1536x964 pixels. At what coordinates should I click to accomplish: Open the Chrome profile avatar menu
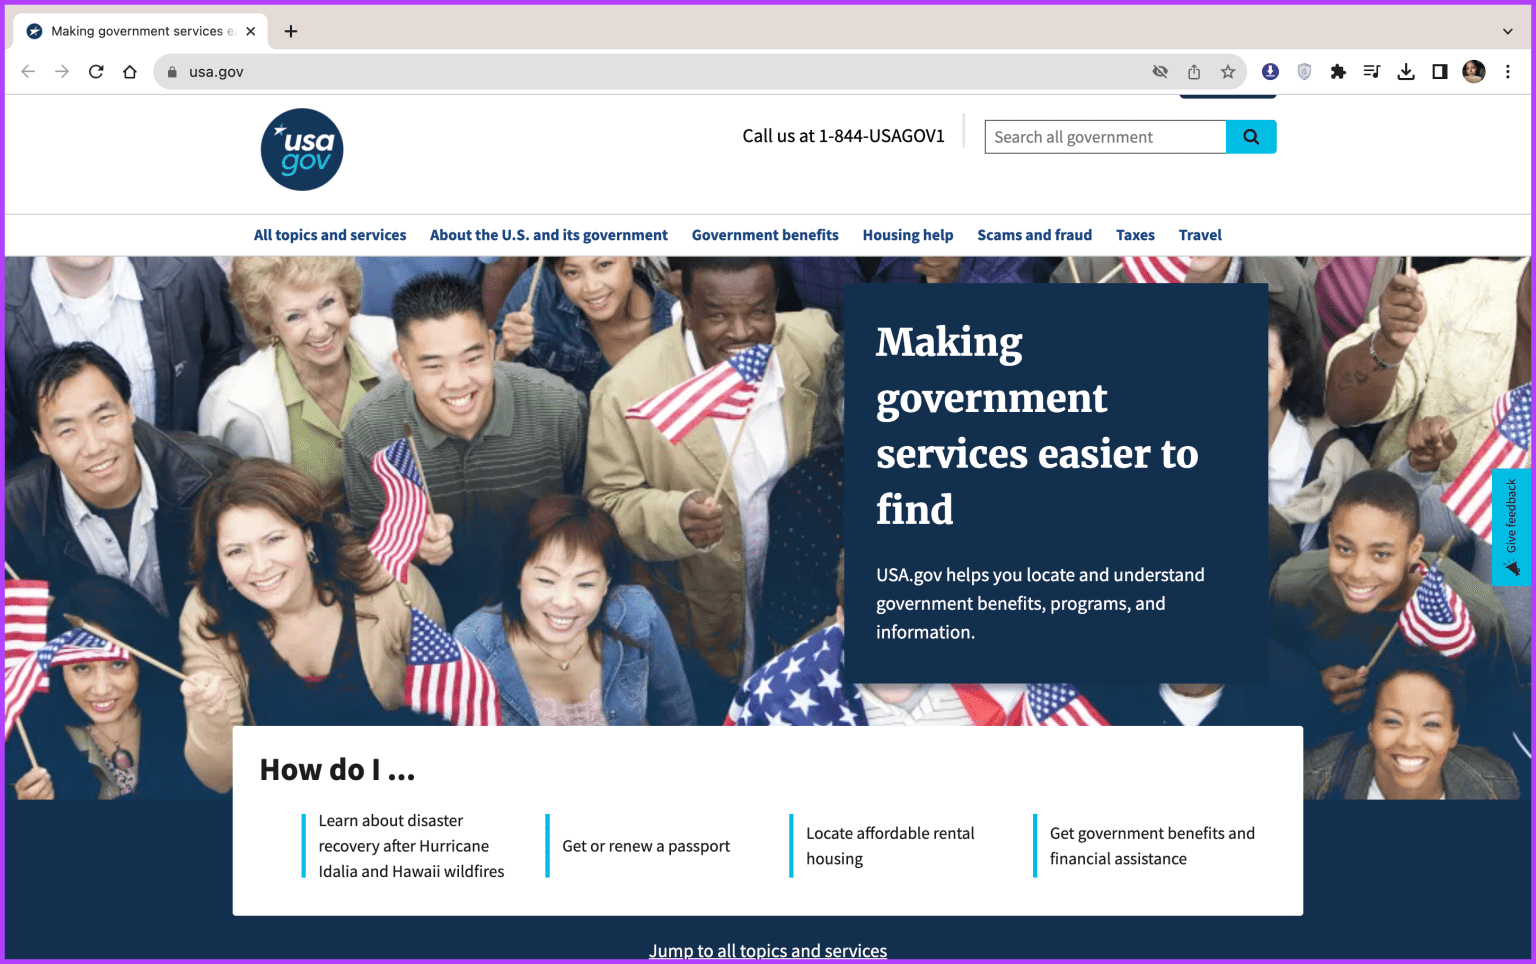1474,72
